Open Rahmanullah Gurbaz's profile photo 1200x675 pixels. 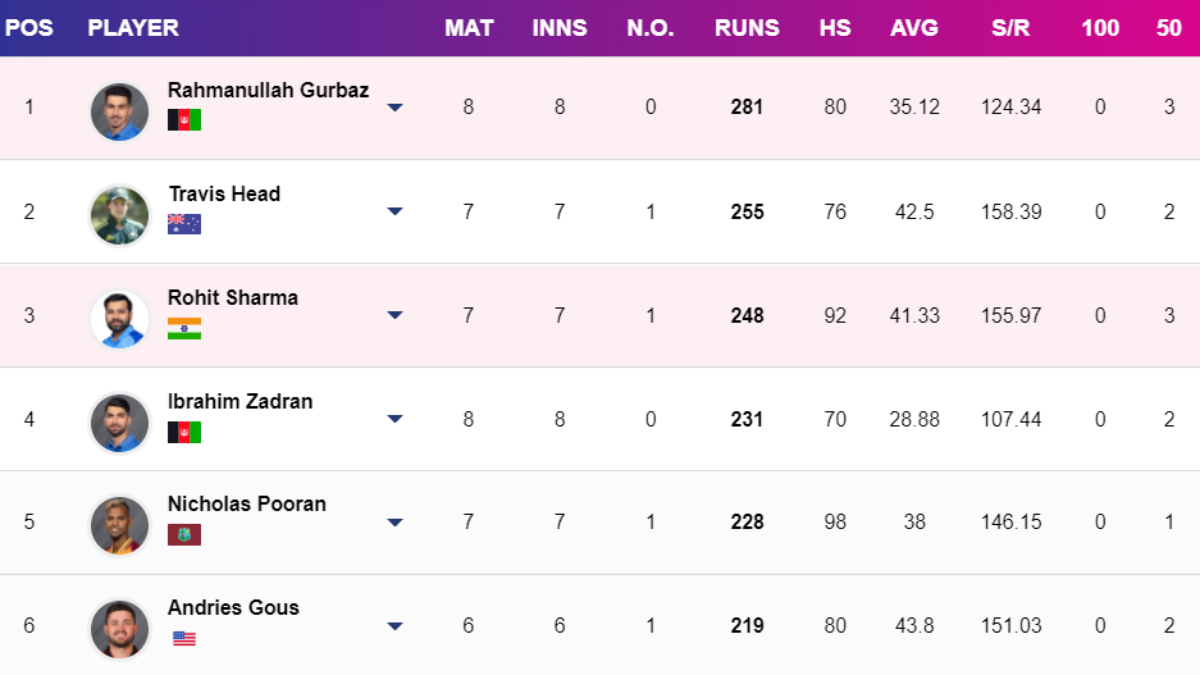tap(120, 111)
